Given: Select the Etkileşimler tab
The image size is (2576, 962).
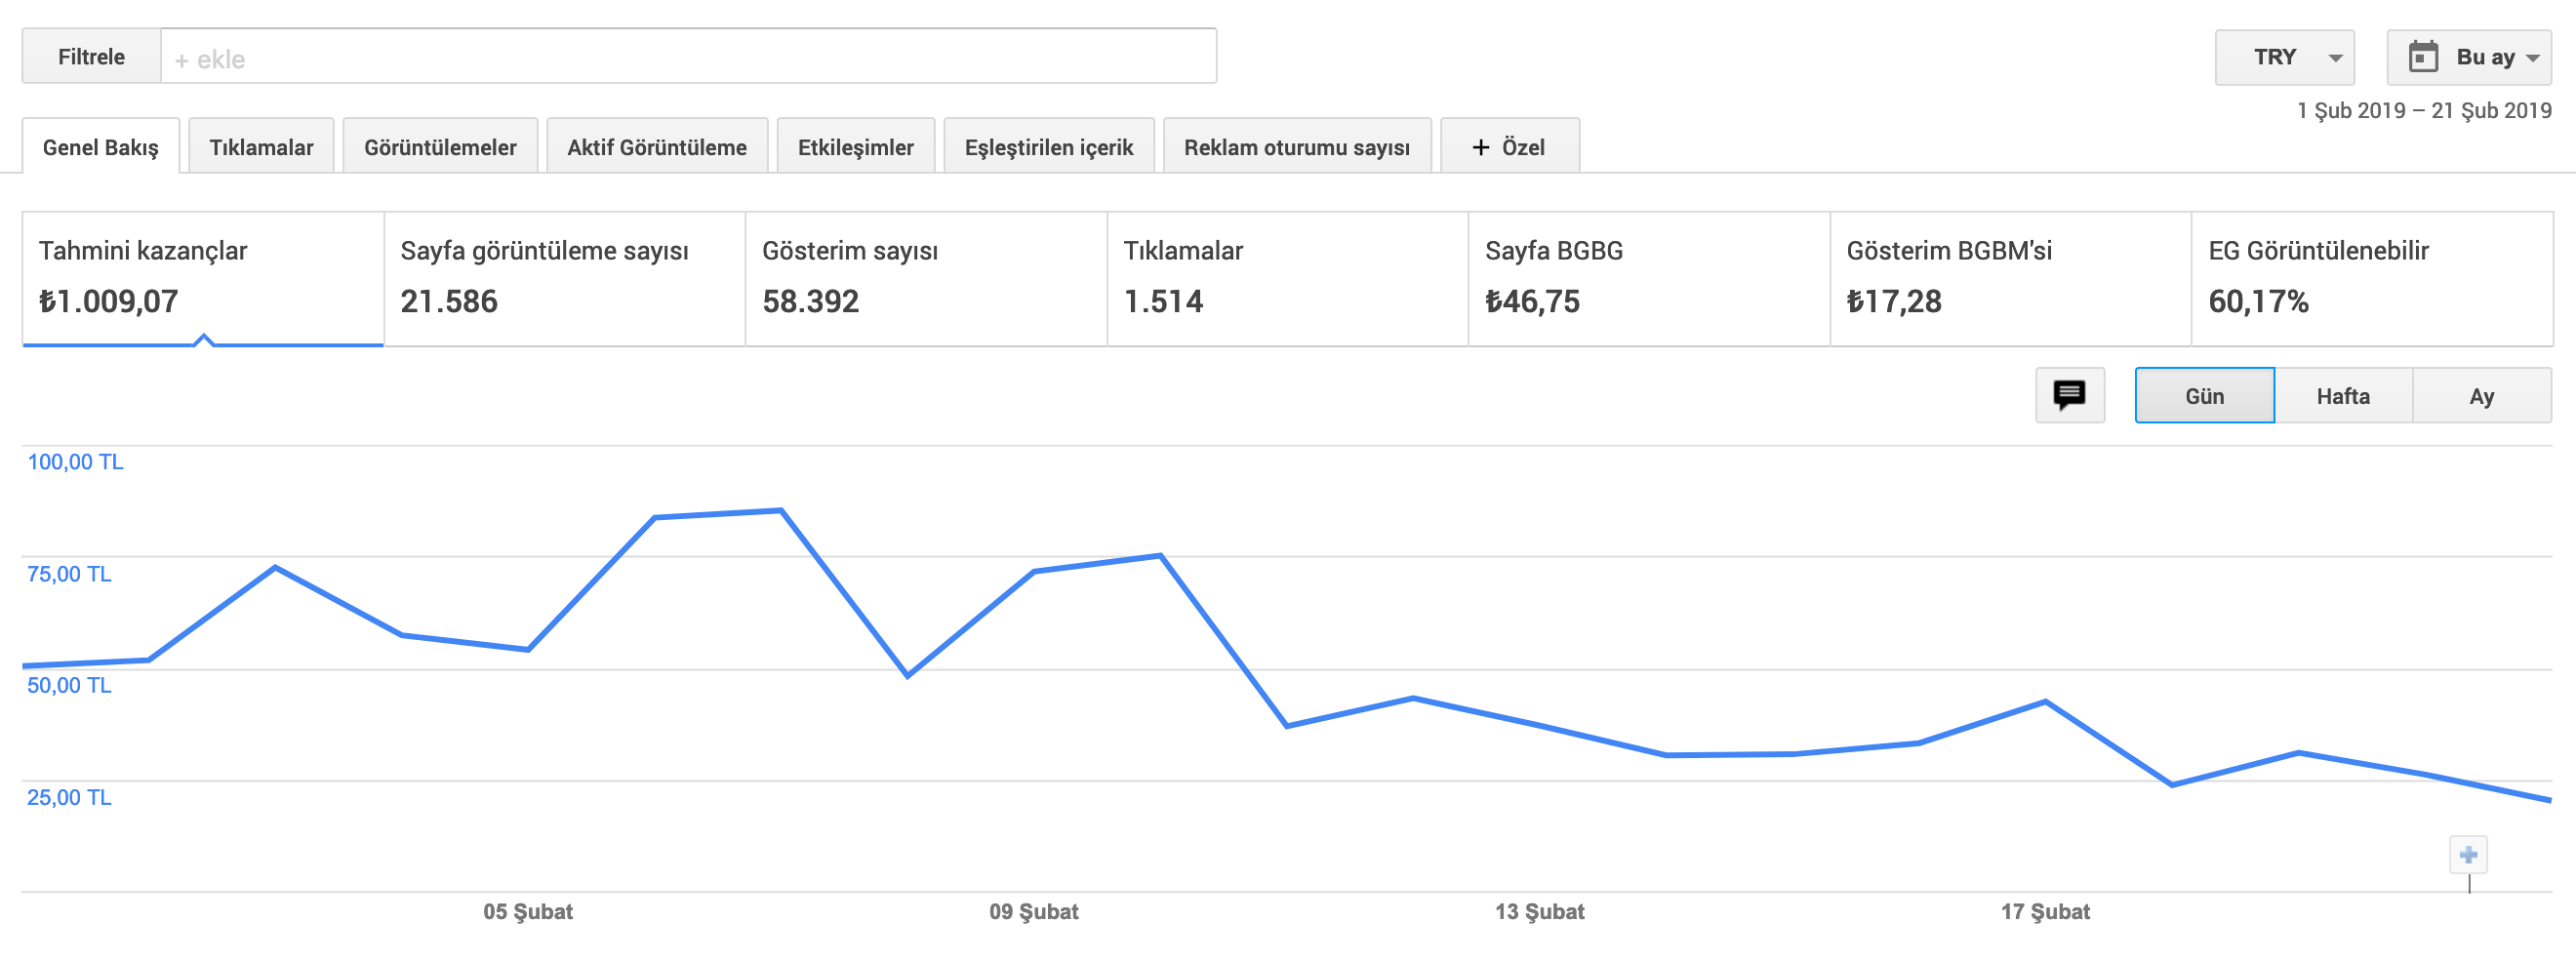Looking at the screenshot, I should tap(855, 147).
